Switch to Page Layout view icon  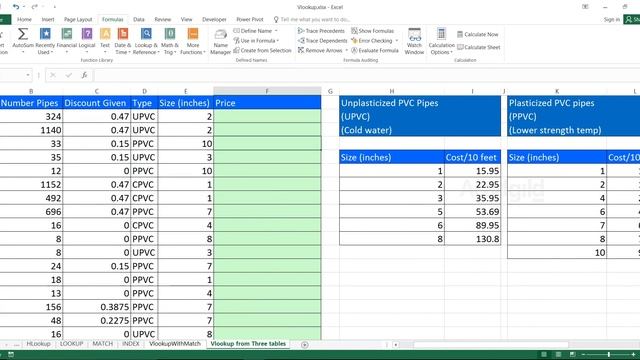(x=558, y=354)
